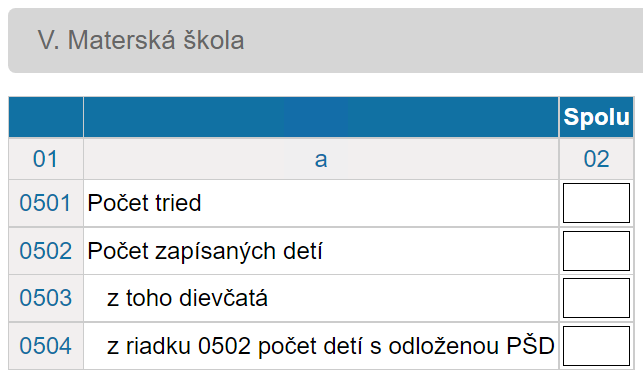
Task: Click the grey section bar right of the title
Action: 443,40
